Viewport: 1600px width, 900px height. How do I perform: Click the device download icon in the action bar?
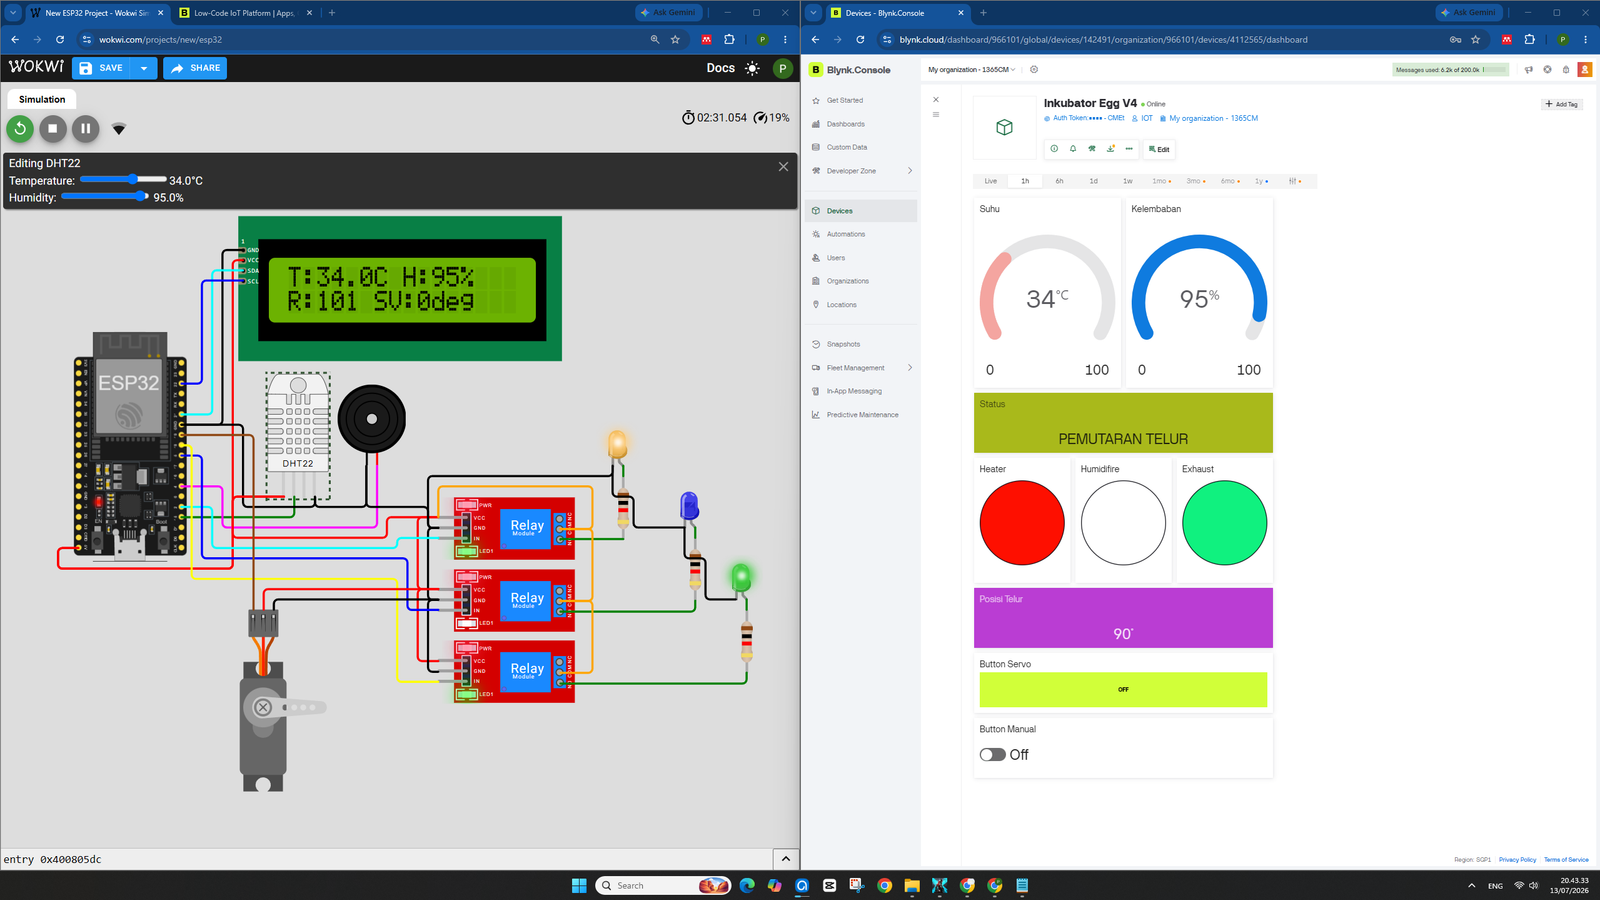click(x=1111, y=149)
